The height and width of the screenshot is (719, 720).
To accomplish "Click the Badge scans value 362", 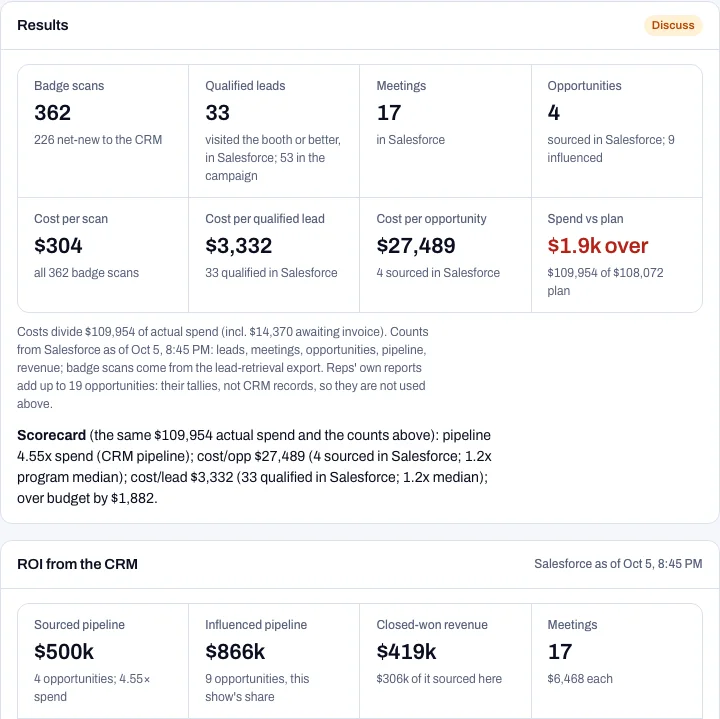I will point(52,113).
